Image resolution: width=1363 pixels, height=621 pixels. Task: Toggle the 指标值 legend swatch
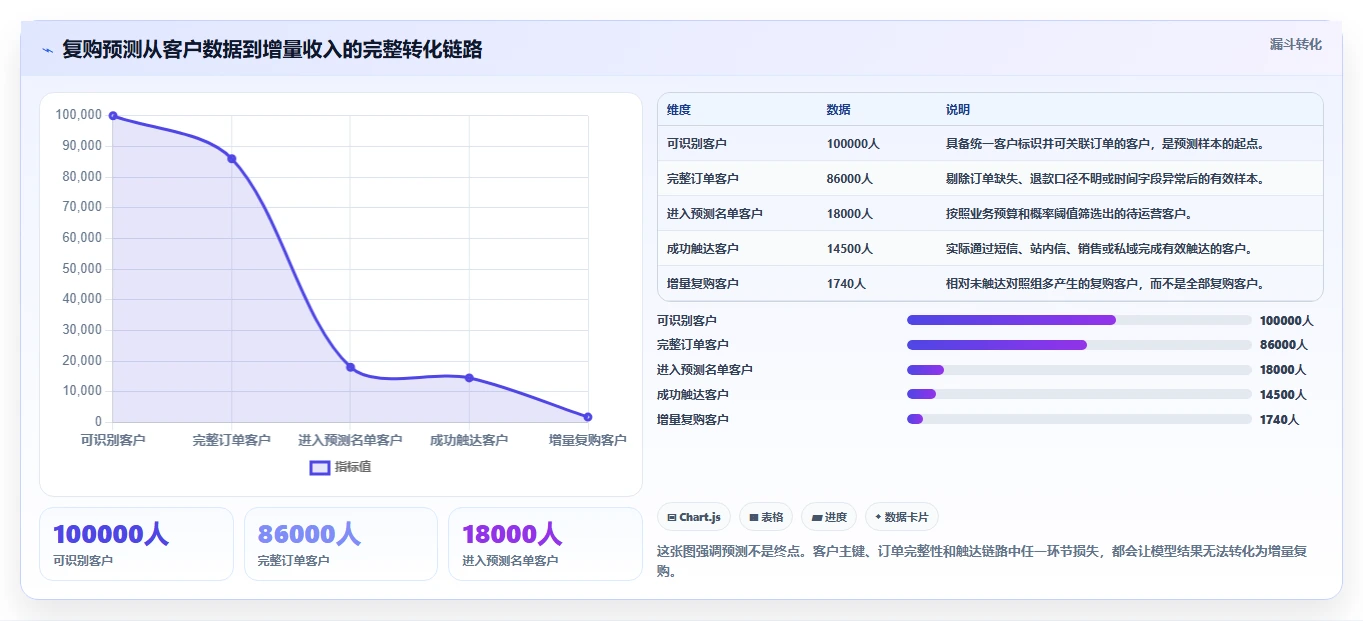320,467
